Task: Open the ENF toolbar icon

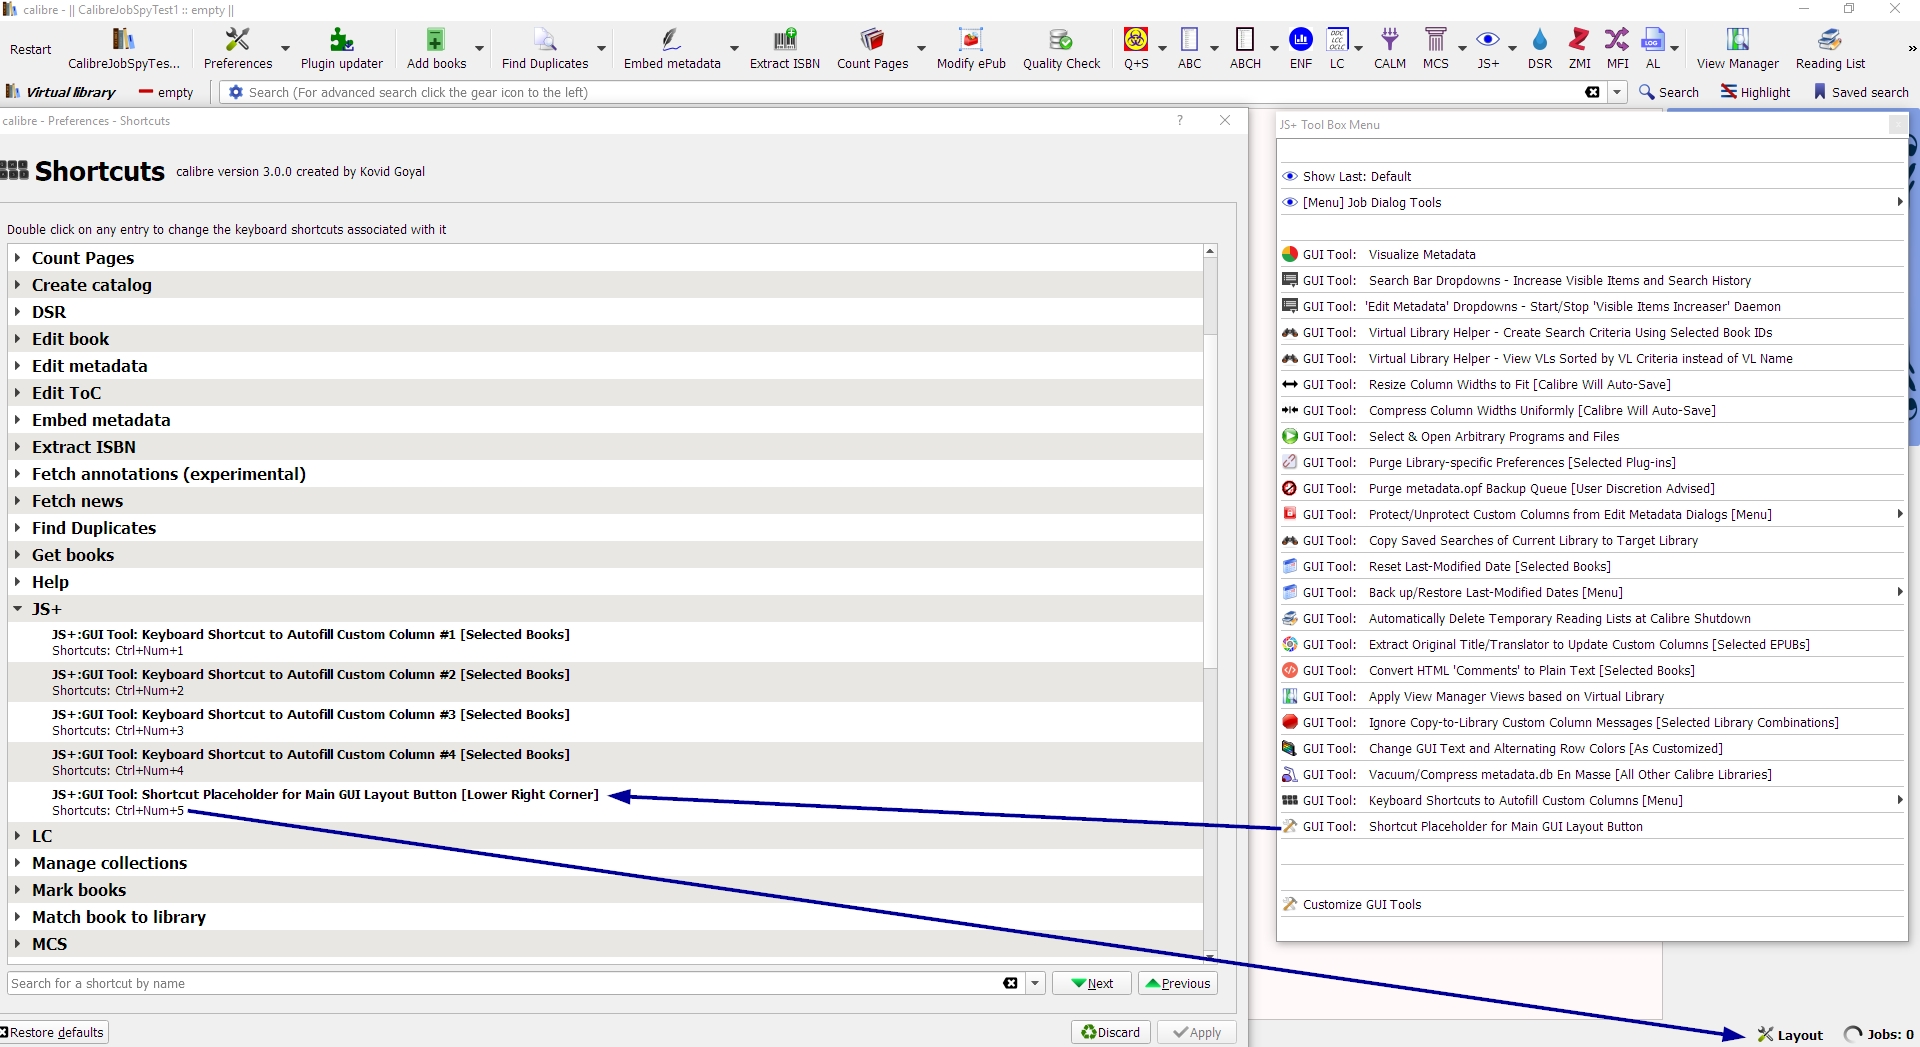Action: click(x=1301, y=48)
